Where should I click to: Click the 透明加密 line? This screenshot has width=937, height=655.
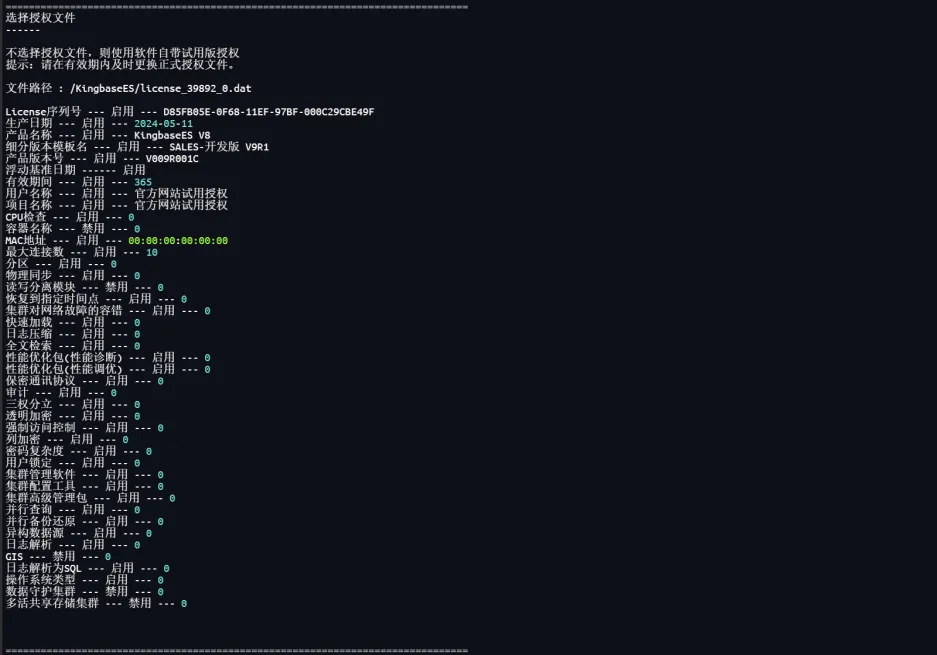[73, 416]
